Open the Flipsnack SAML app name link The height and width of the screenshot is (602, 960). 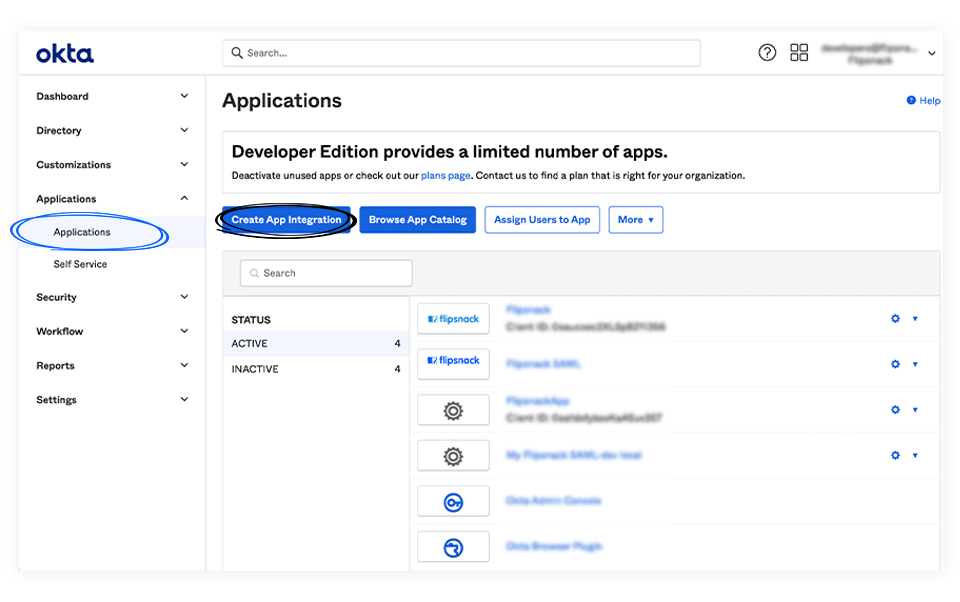[543, 364]
